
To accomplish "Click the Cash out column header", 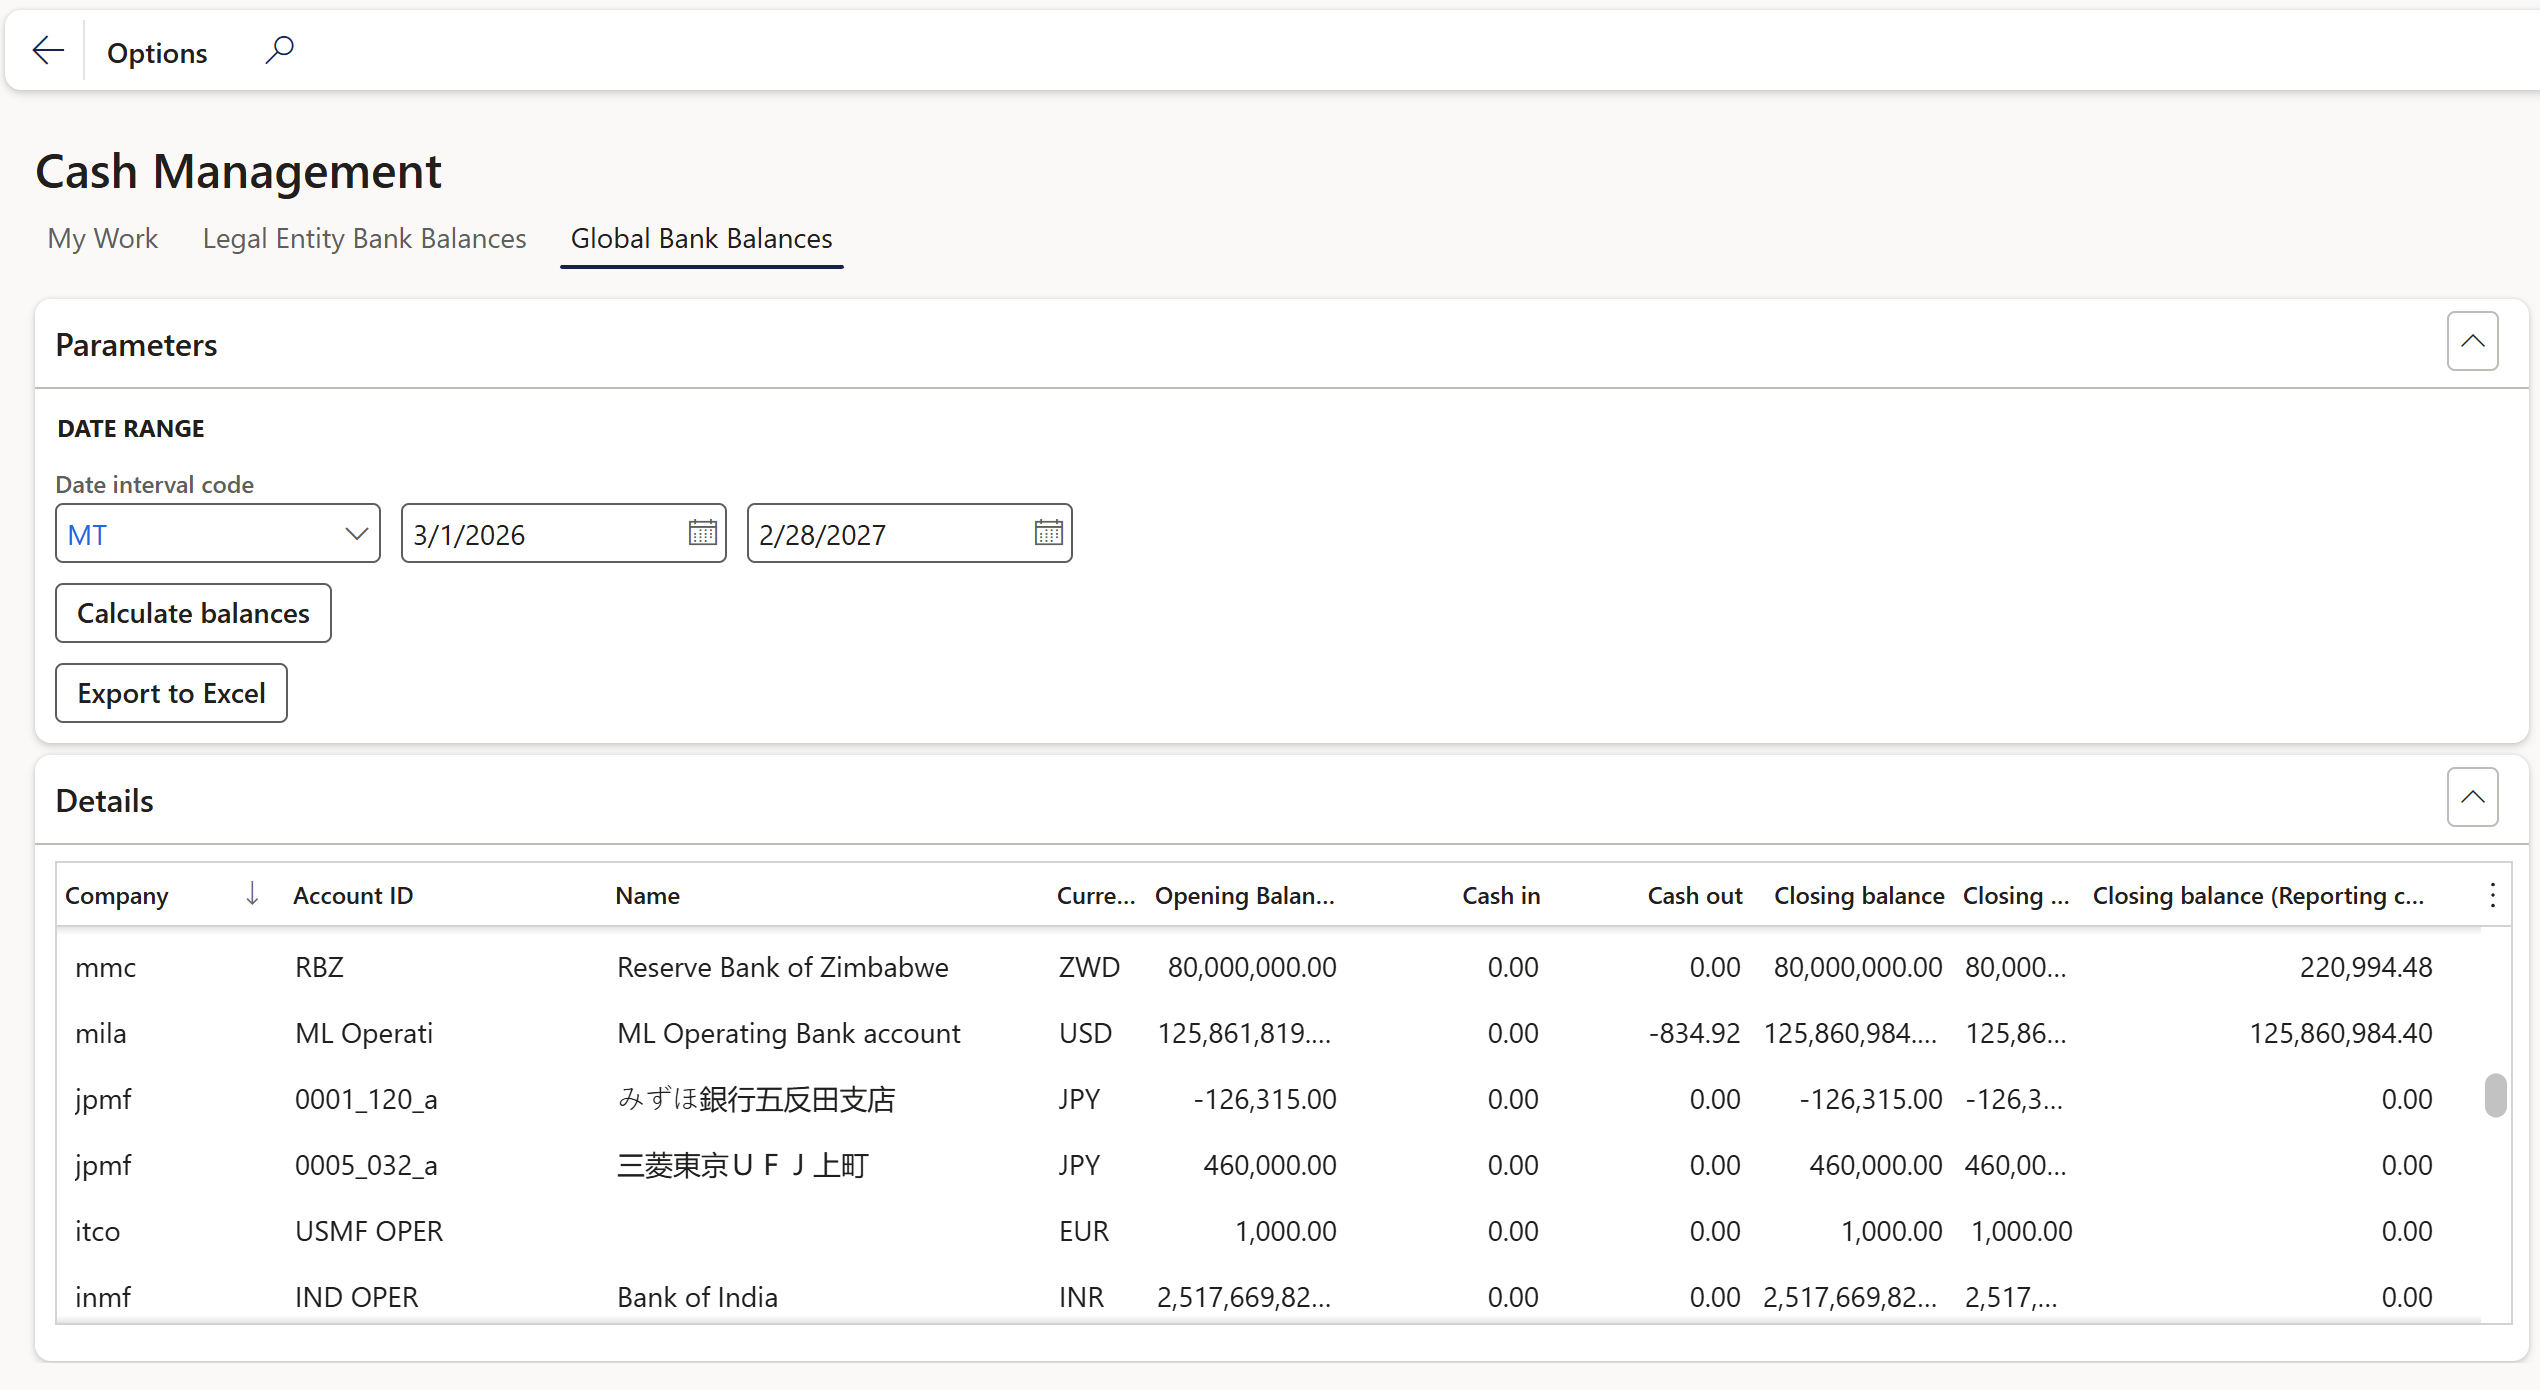I will click(x=1695, y=896).
